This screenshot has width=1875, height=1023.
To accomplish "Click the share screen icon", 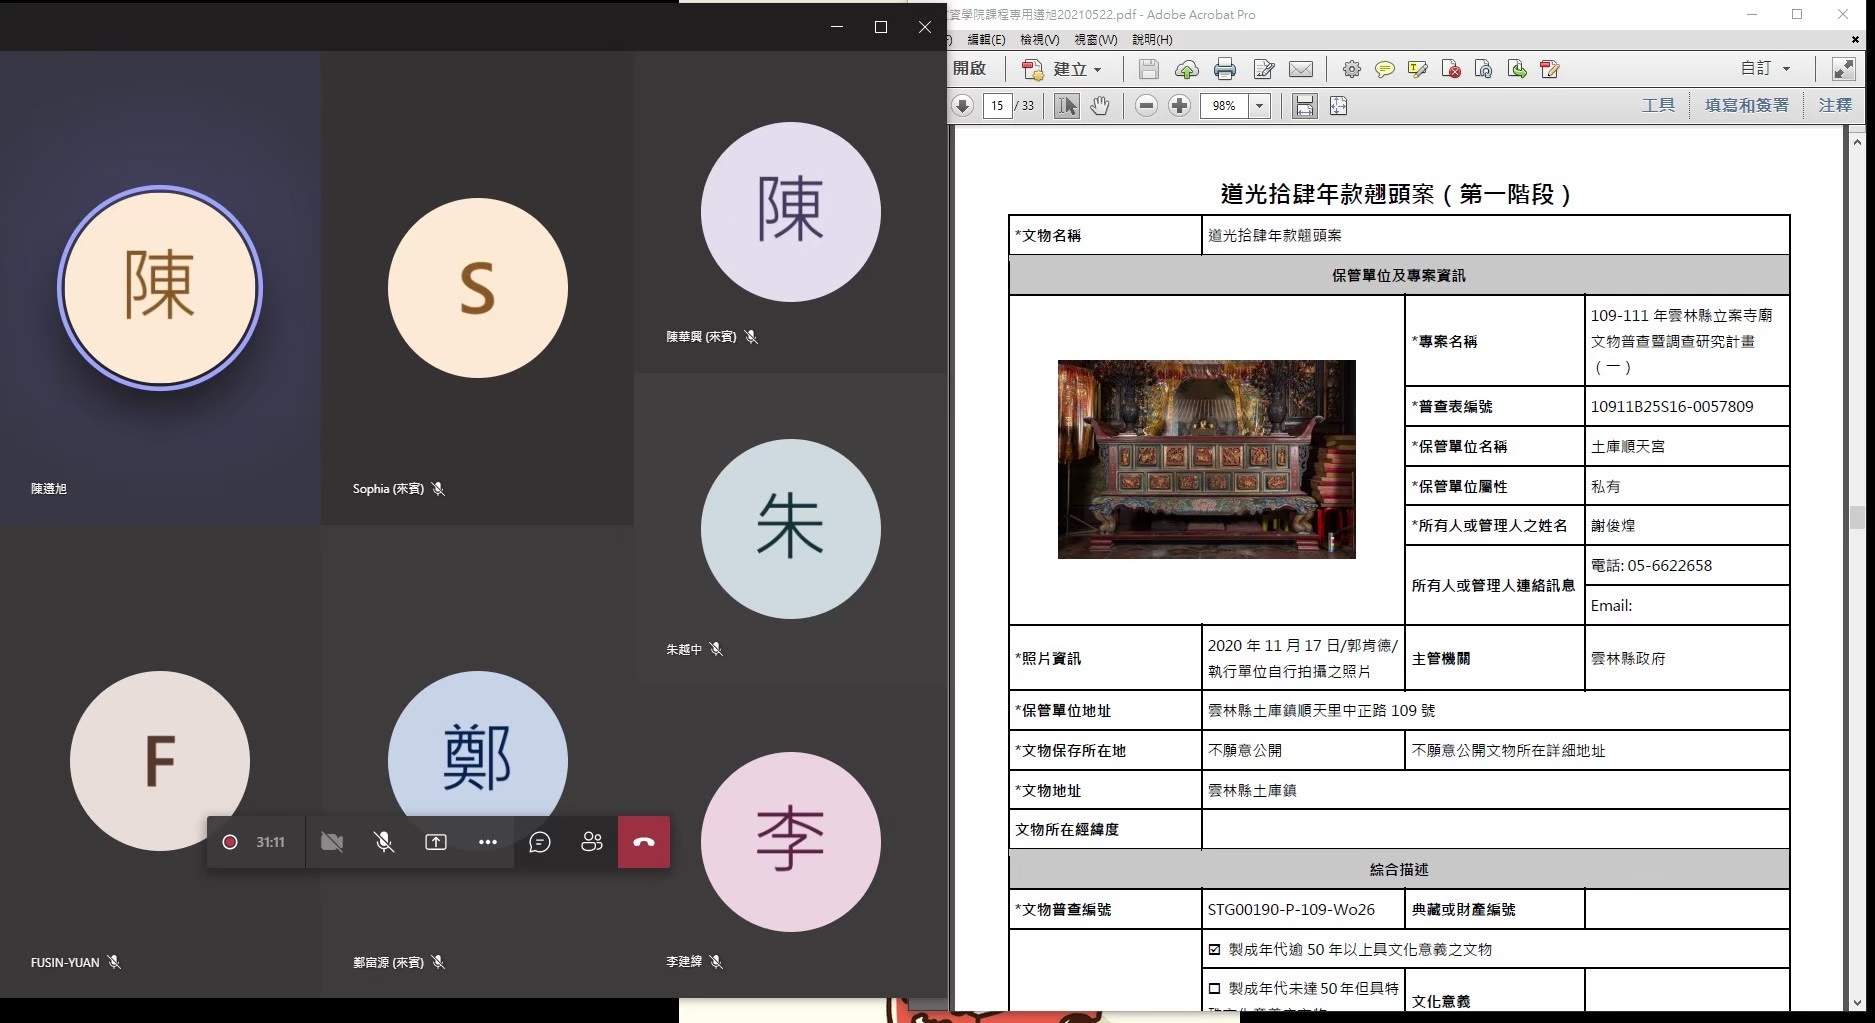I will click(x=436, y=842).
